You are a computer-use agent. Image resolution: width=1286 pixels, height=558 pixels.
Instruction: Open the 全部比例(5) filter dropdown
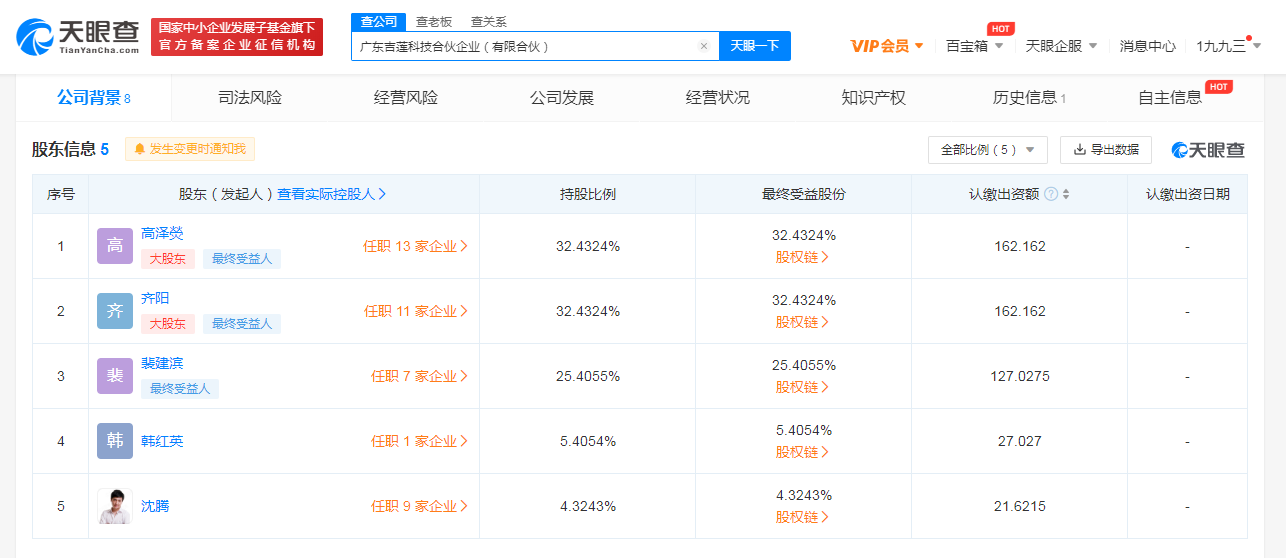(987, 150)
